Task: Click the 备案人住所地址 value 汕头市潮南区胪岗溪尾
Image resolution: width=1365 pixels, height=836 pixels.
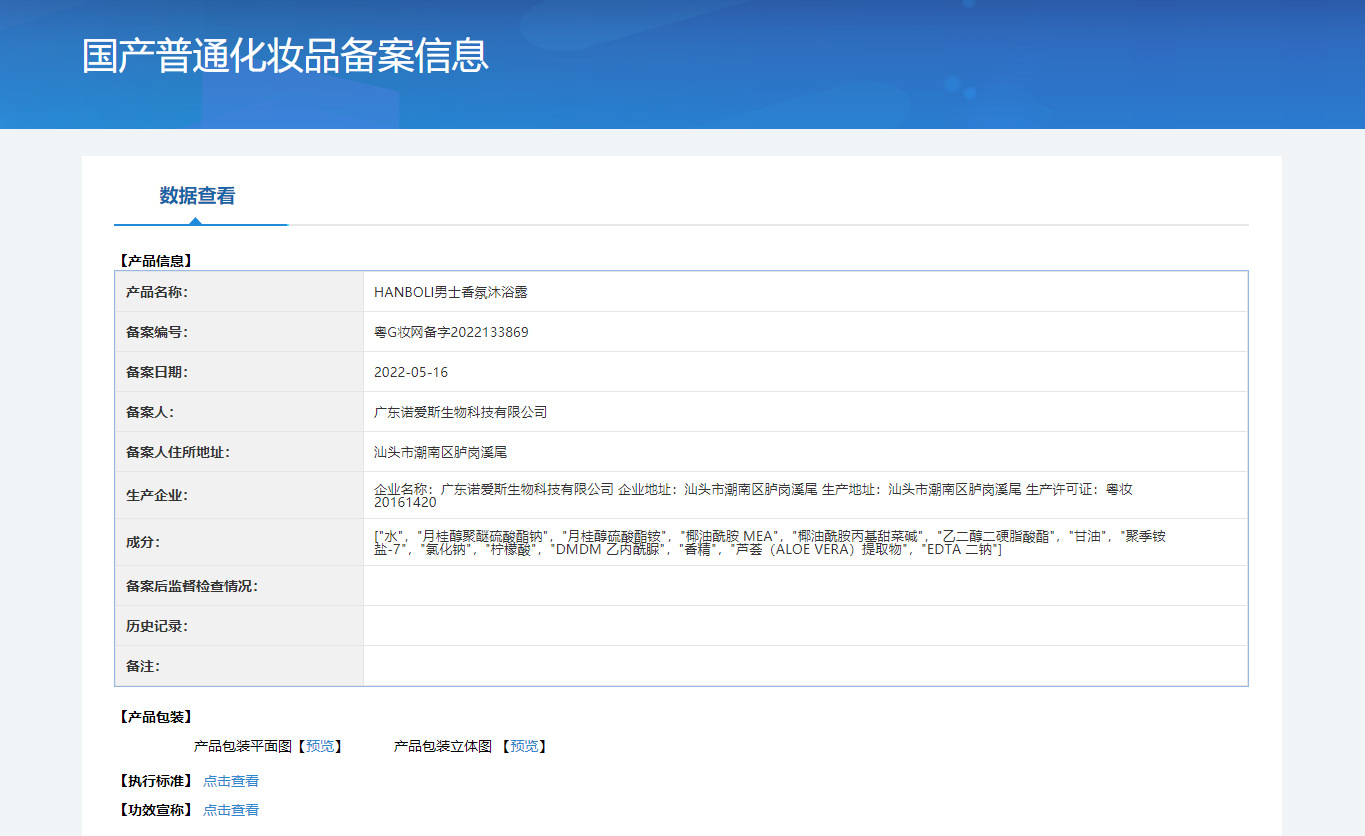Action: coord(441,452)
